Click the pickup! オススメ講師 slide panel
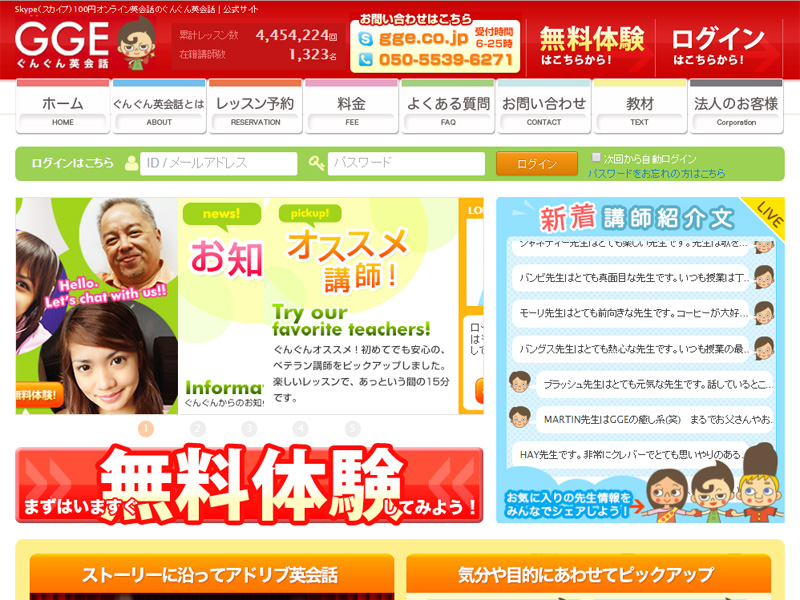This screenshot has width=800, height=600. [x=361, y=306]
